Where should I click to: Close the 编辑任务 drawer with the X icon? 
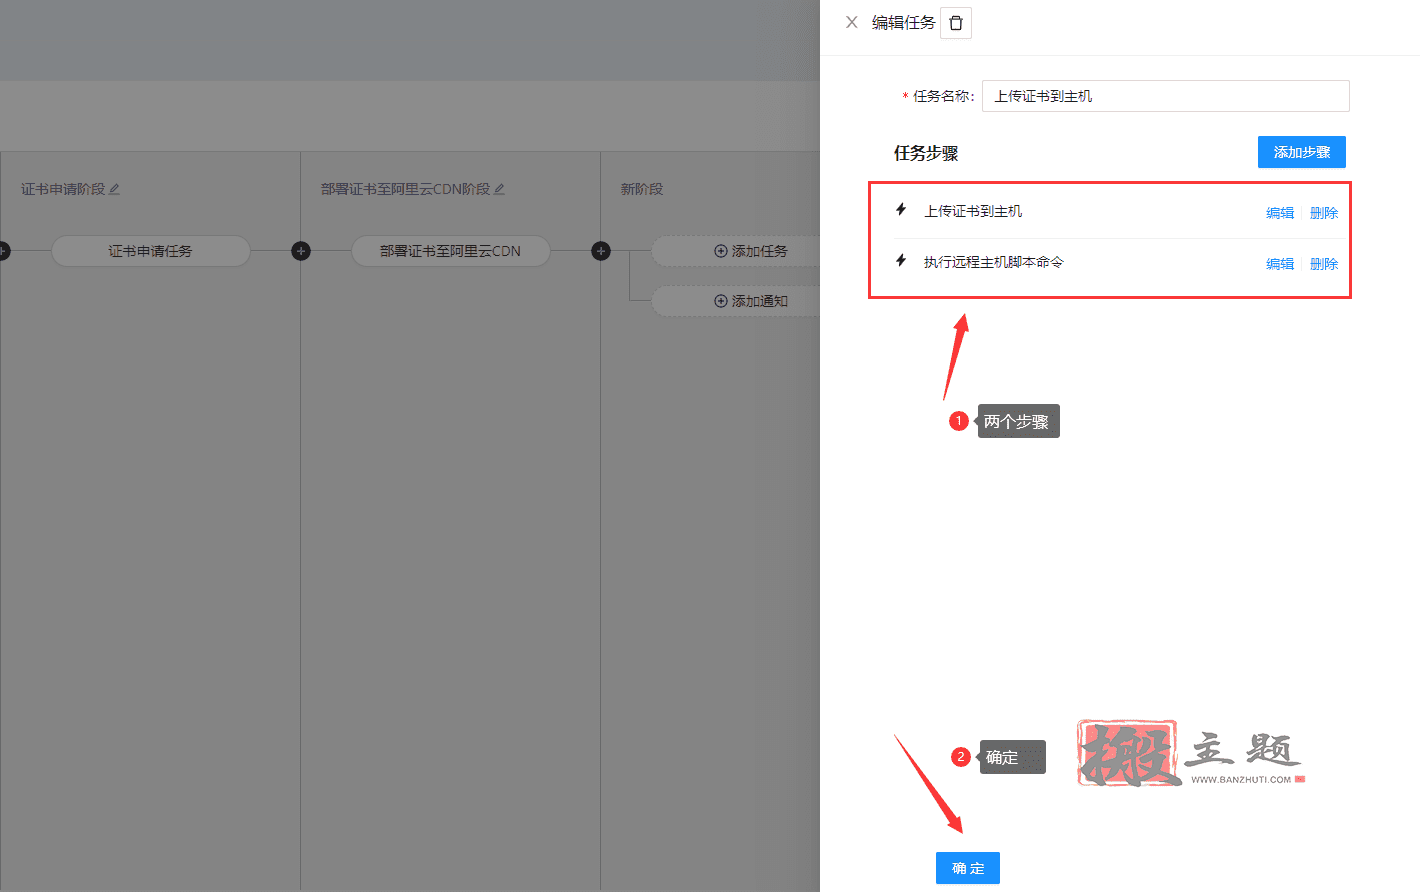pos(852,22)
